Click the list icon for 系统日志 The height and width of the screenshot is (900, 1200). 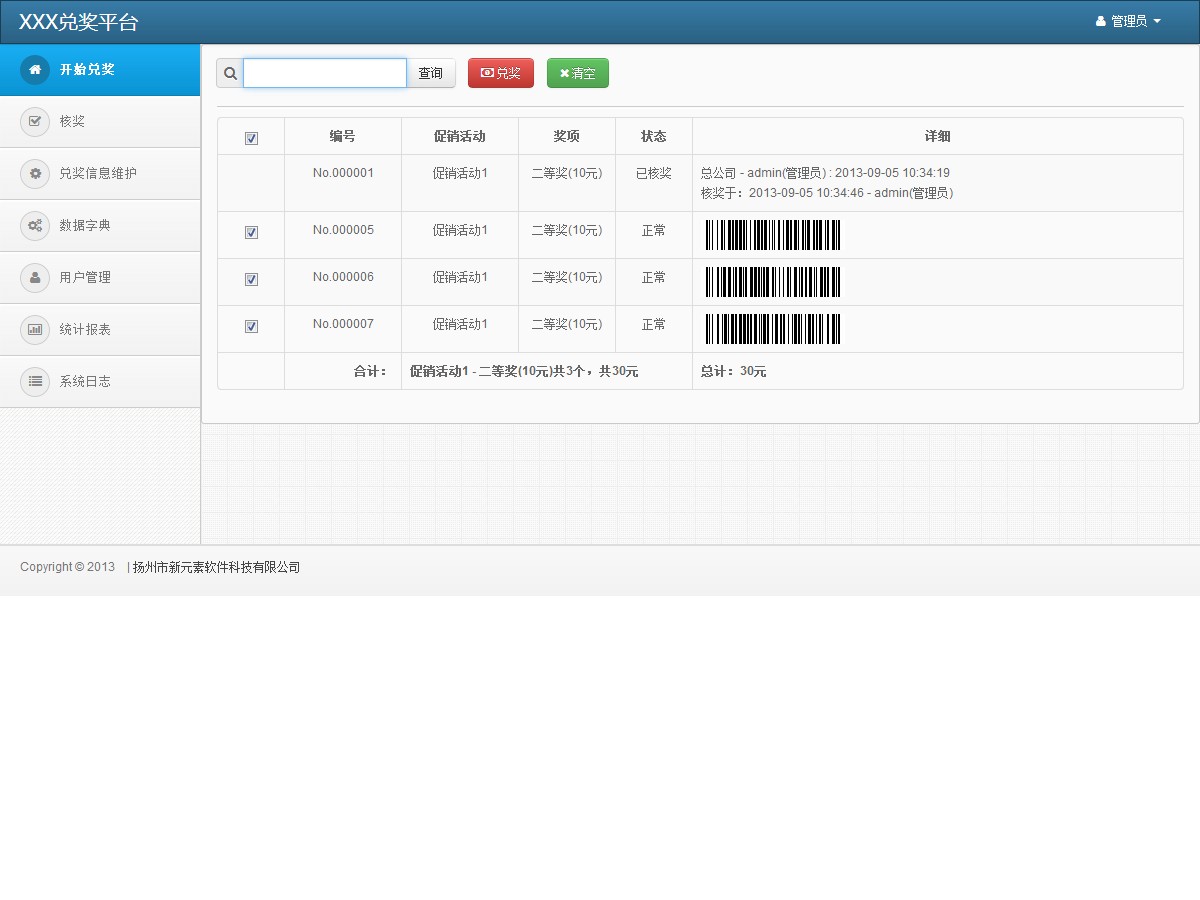point(35,382)
